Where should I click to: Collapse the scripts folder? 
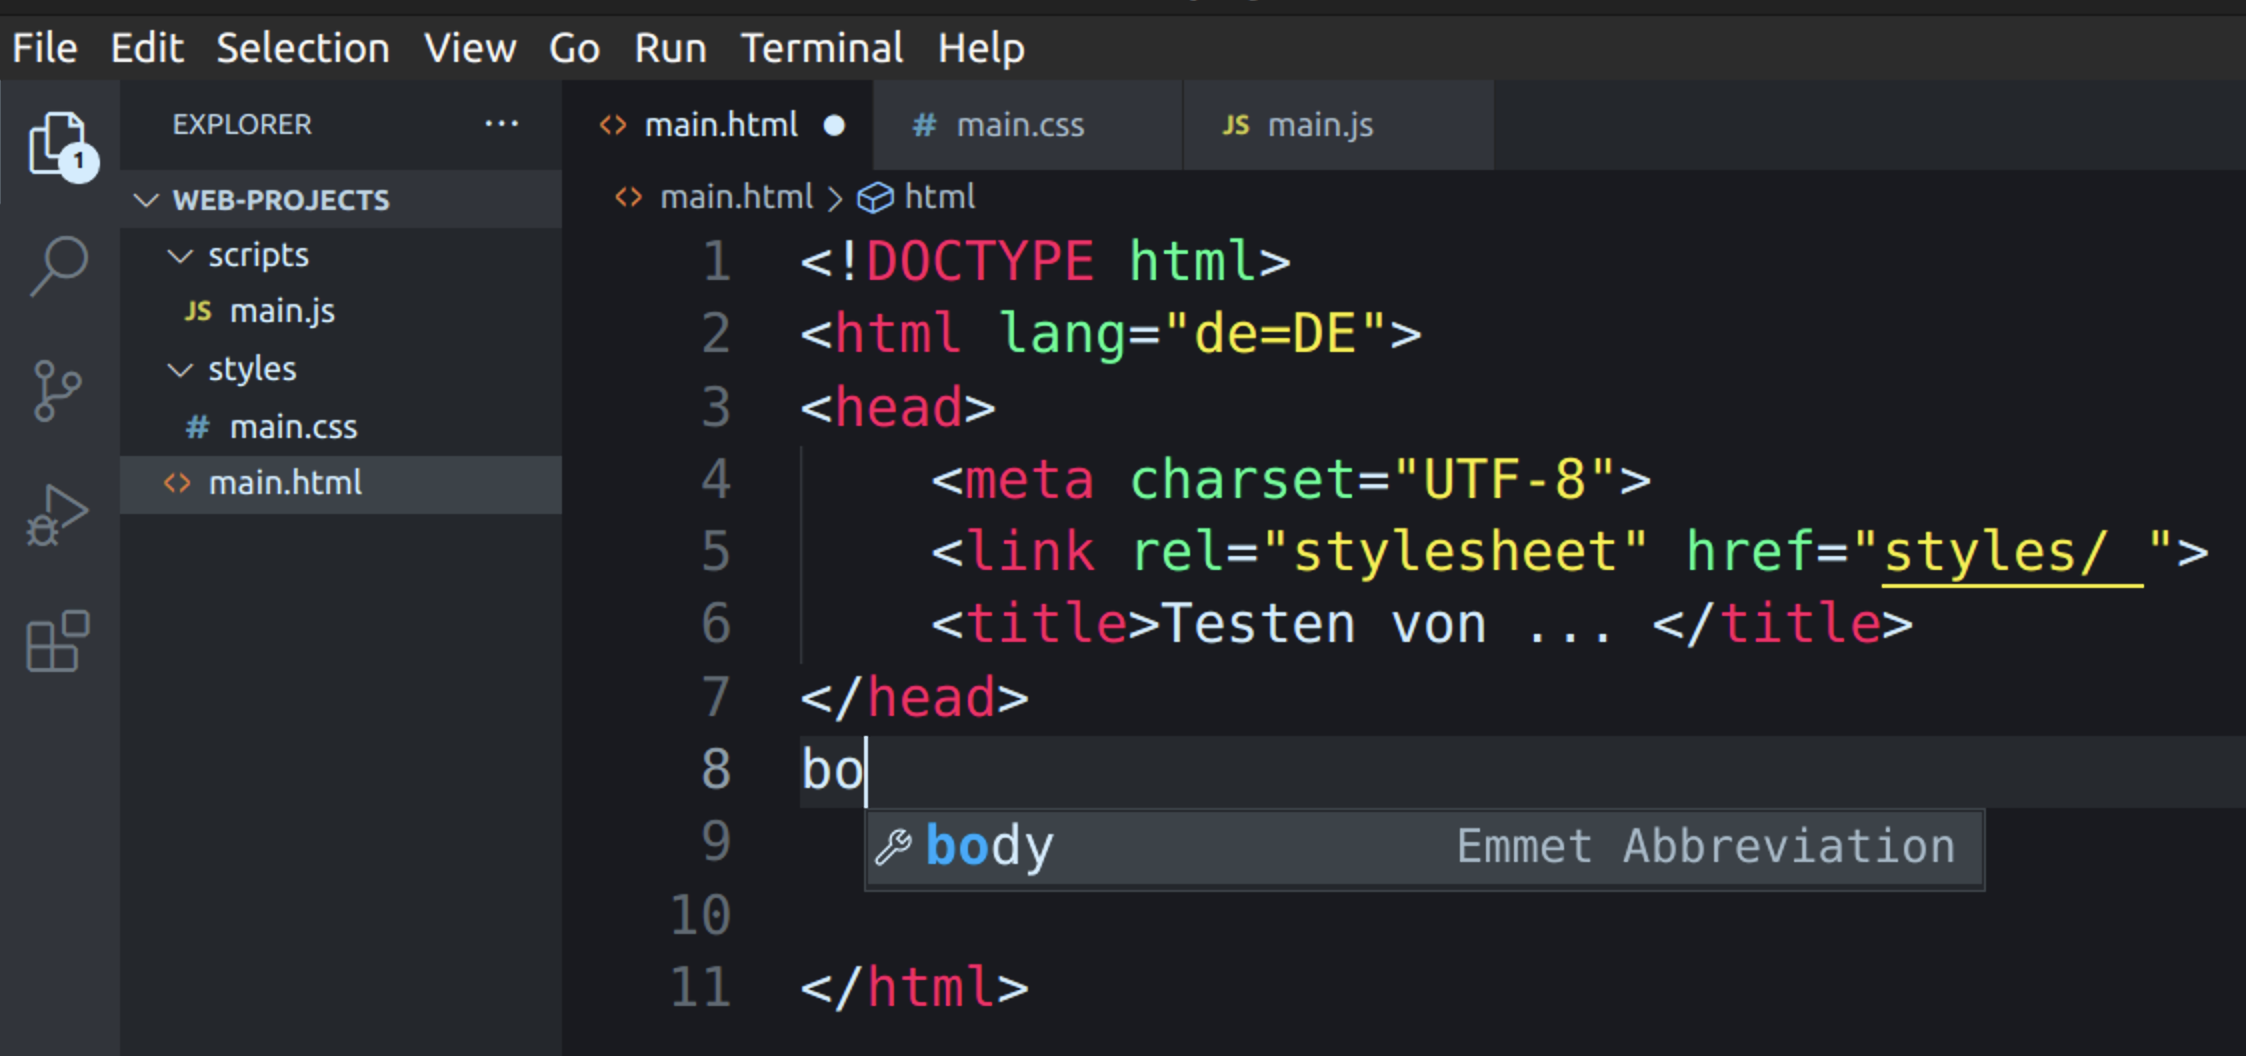click(x=180, y=256)
